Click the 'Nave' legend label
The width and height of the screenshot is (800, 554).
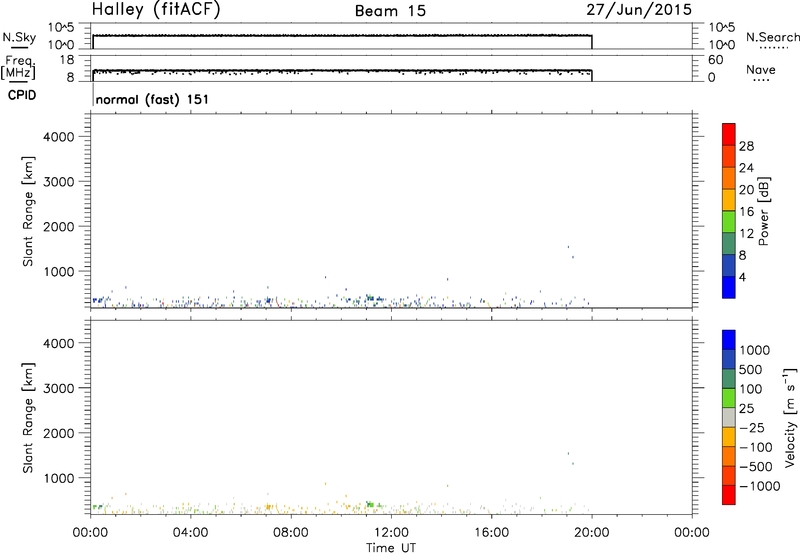tap(761, 70)
